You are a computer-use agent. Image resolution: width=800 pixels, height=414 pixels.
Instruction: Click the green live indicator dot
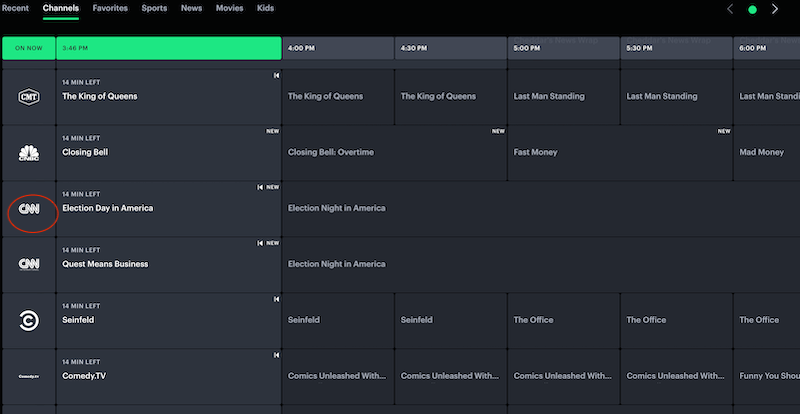752,10
